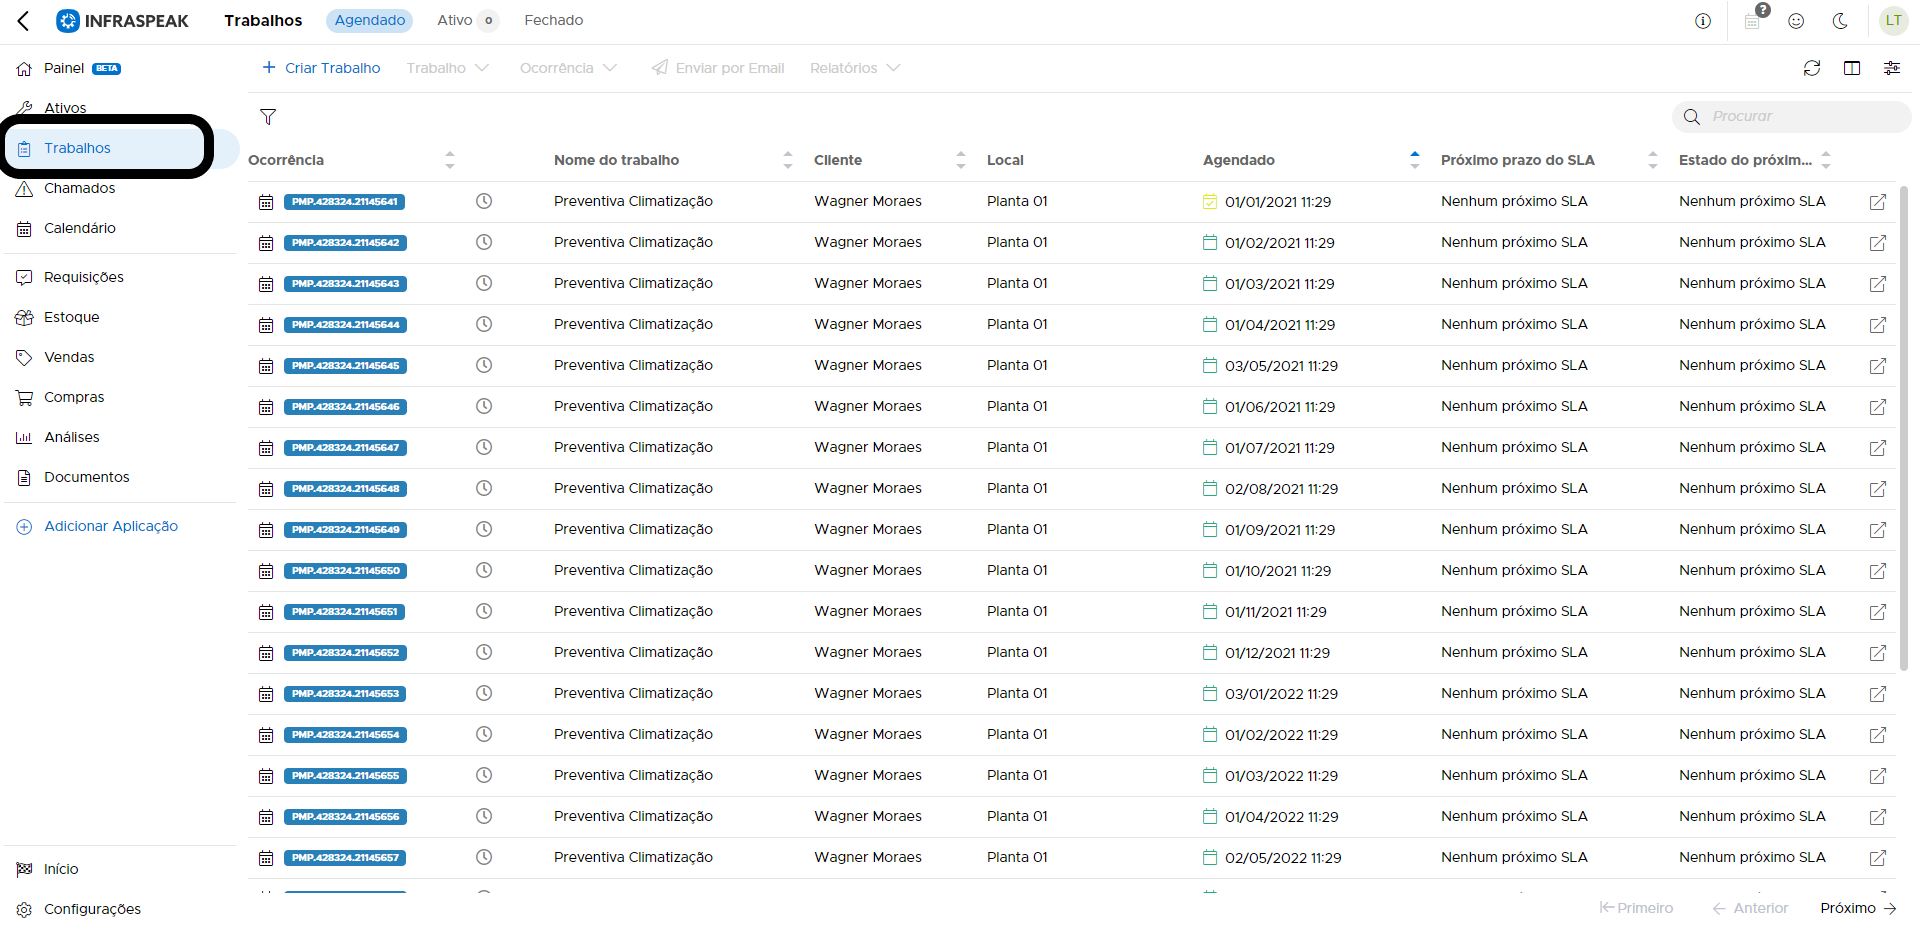Screen dimensions: 1920x927
Task: Click Enviar por Email button
Action: coord(718,68)
